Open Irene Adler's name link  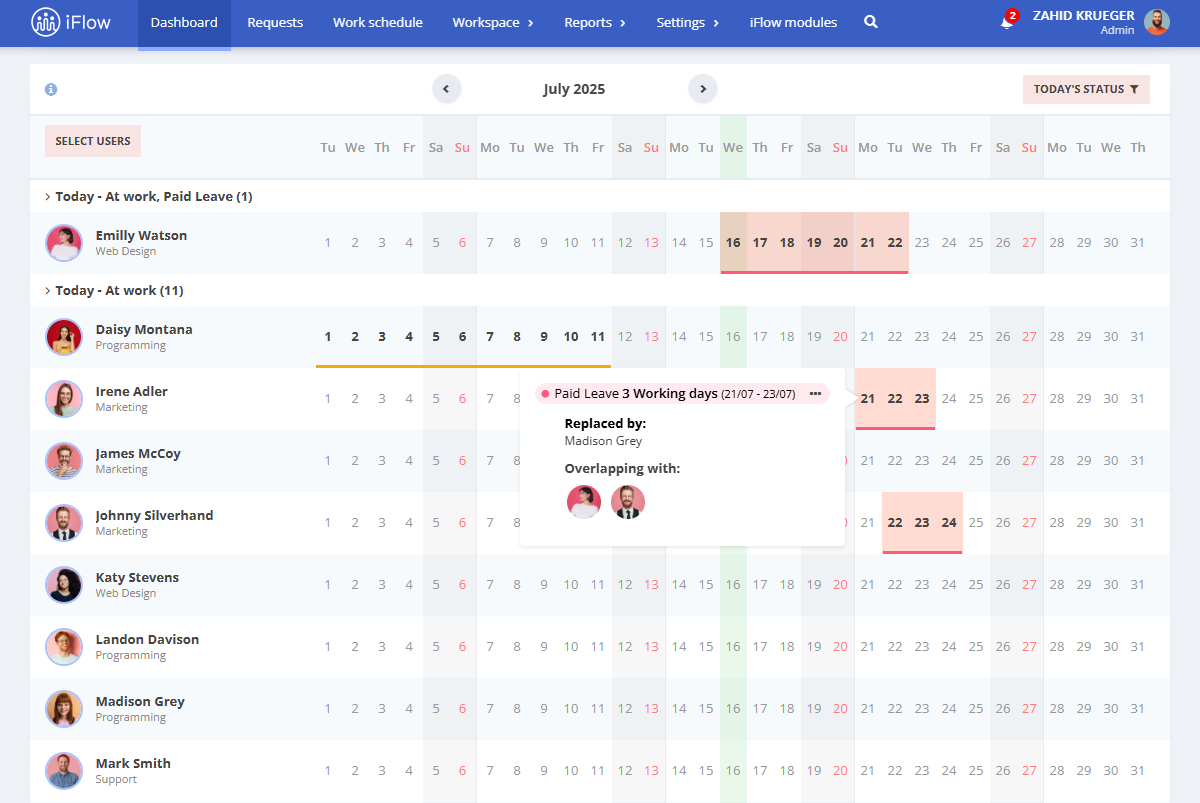[131, 392]
